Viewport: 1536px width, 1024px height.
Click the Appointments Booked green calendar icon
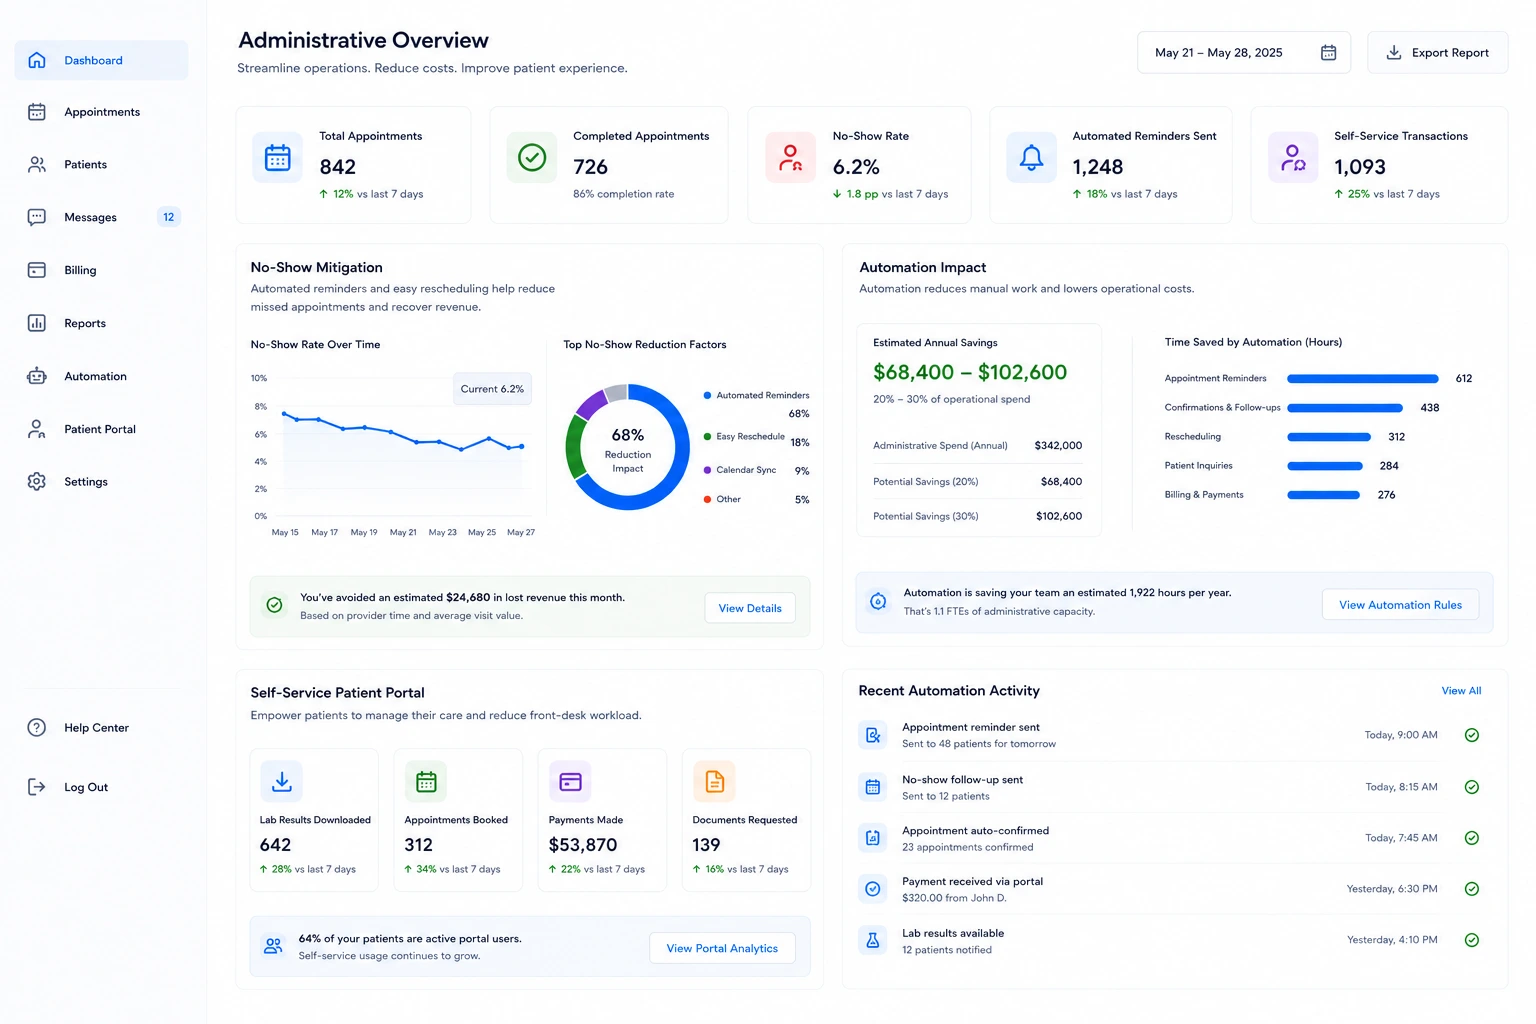point(426,781)
